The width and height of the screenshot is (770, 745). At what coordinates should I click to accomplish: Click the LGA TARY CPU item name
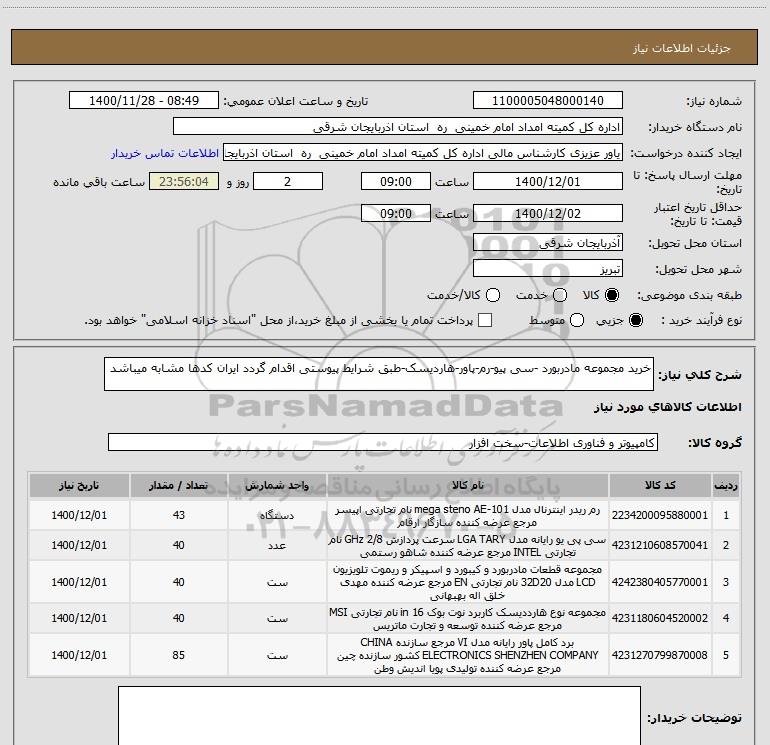468,546
